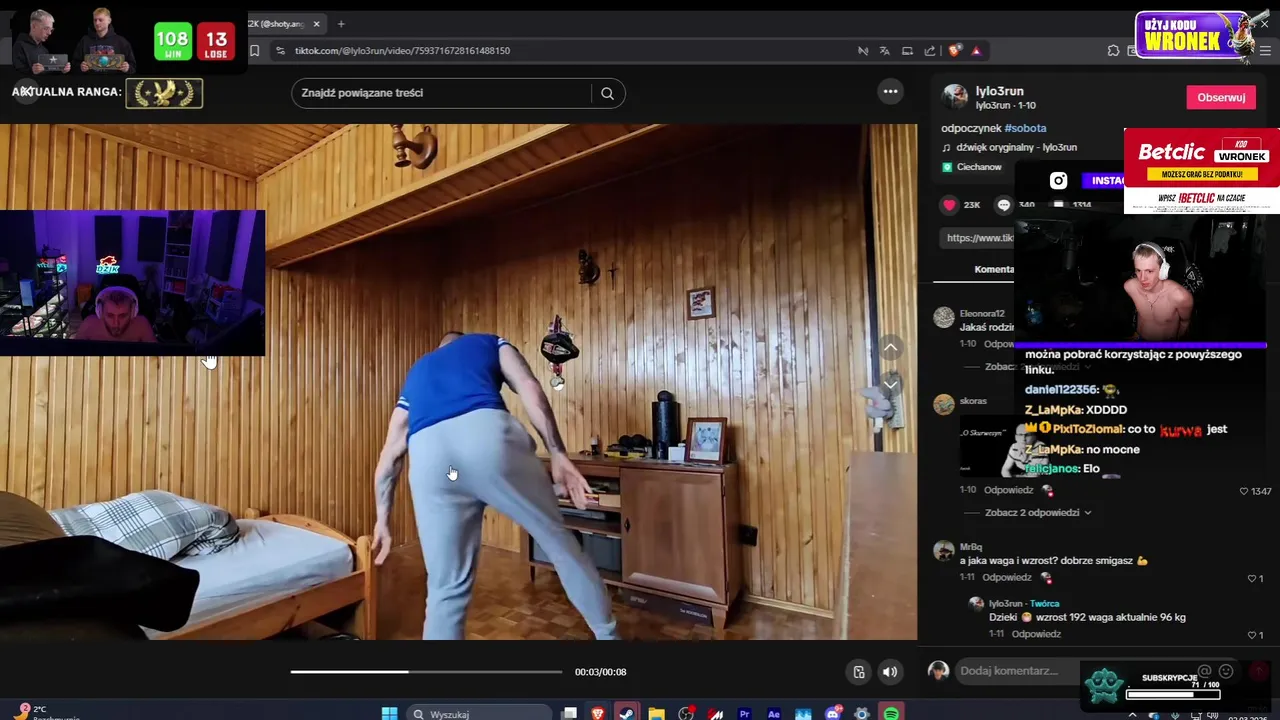Viewport: 1280px width, 720px height.
Task: Close the shoty.ang browser tab
Action: (x=317, y=24)
